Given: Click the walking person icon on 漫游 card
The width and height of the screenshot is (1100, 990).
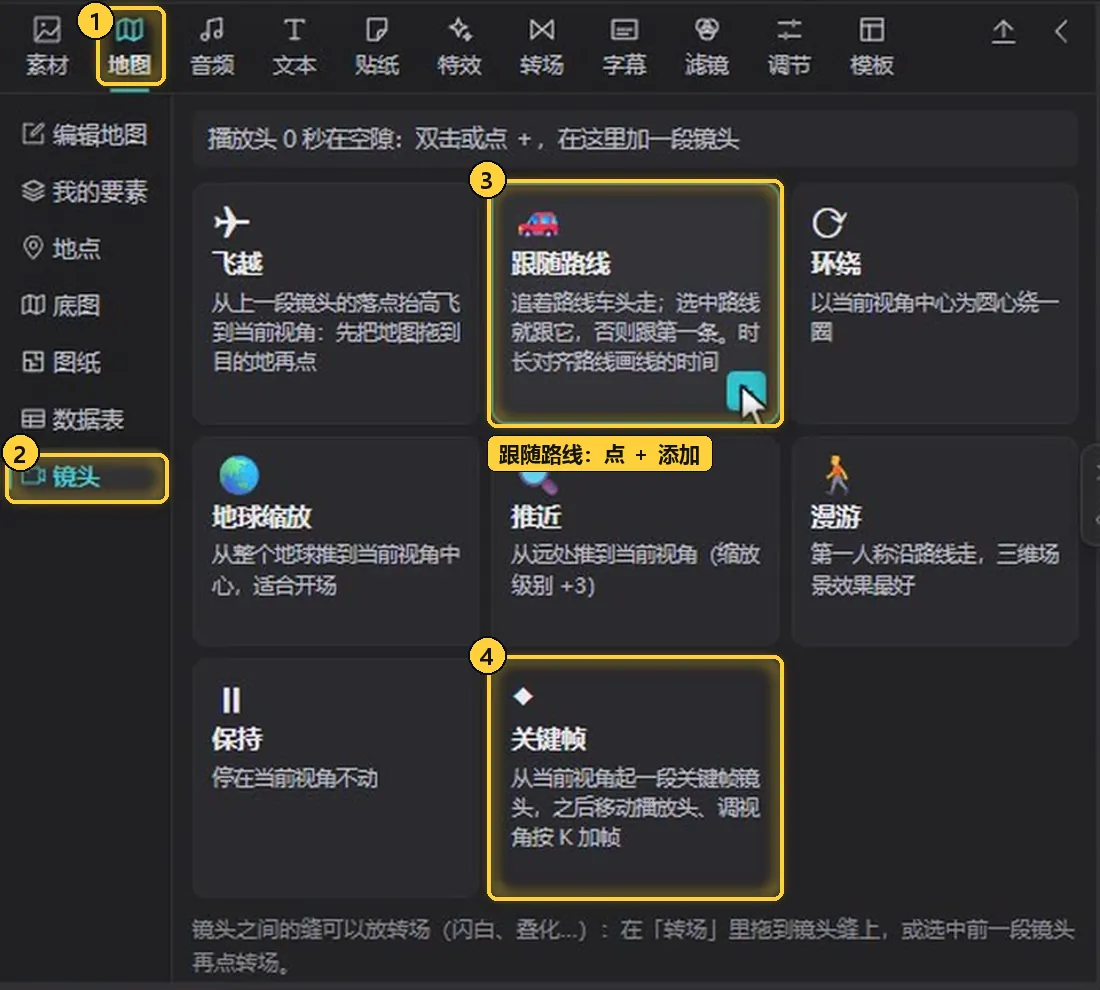Looking at the screenshot, I should click(x=836, y=475).
